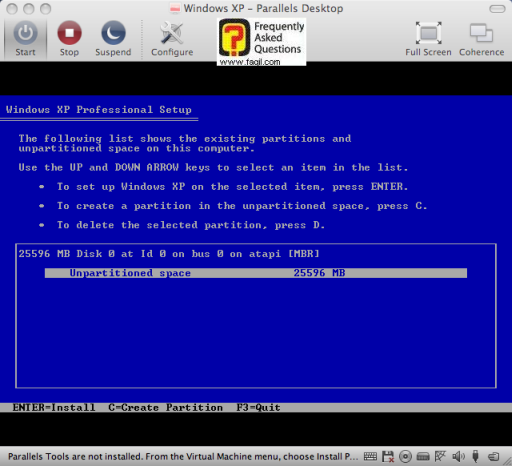Click the keyboard icon in status bar
Viewport: 512px width, 466px height.
coord(370,456)
